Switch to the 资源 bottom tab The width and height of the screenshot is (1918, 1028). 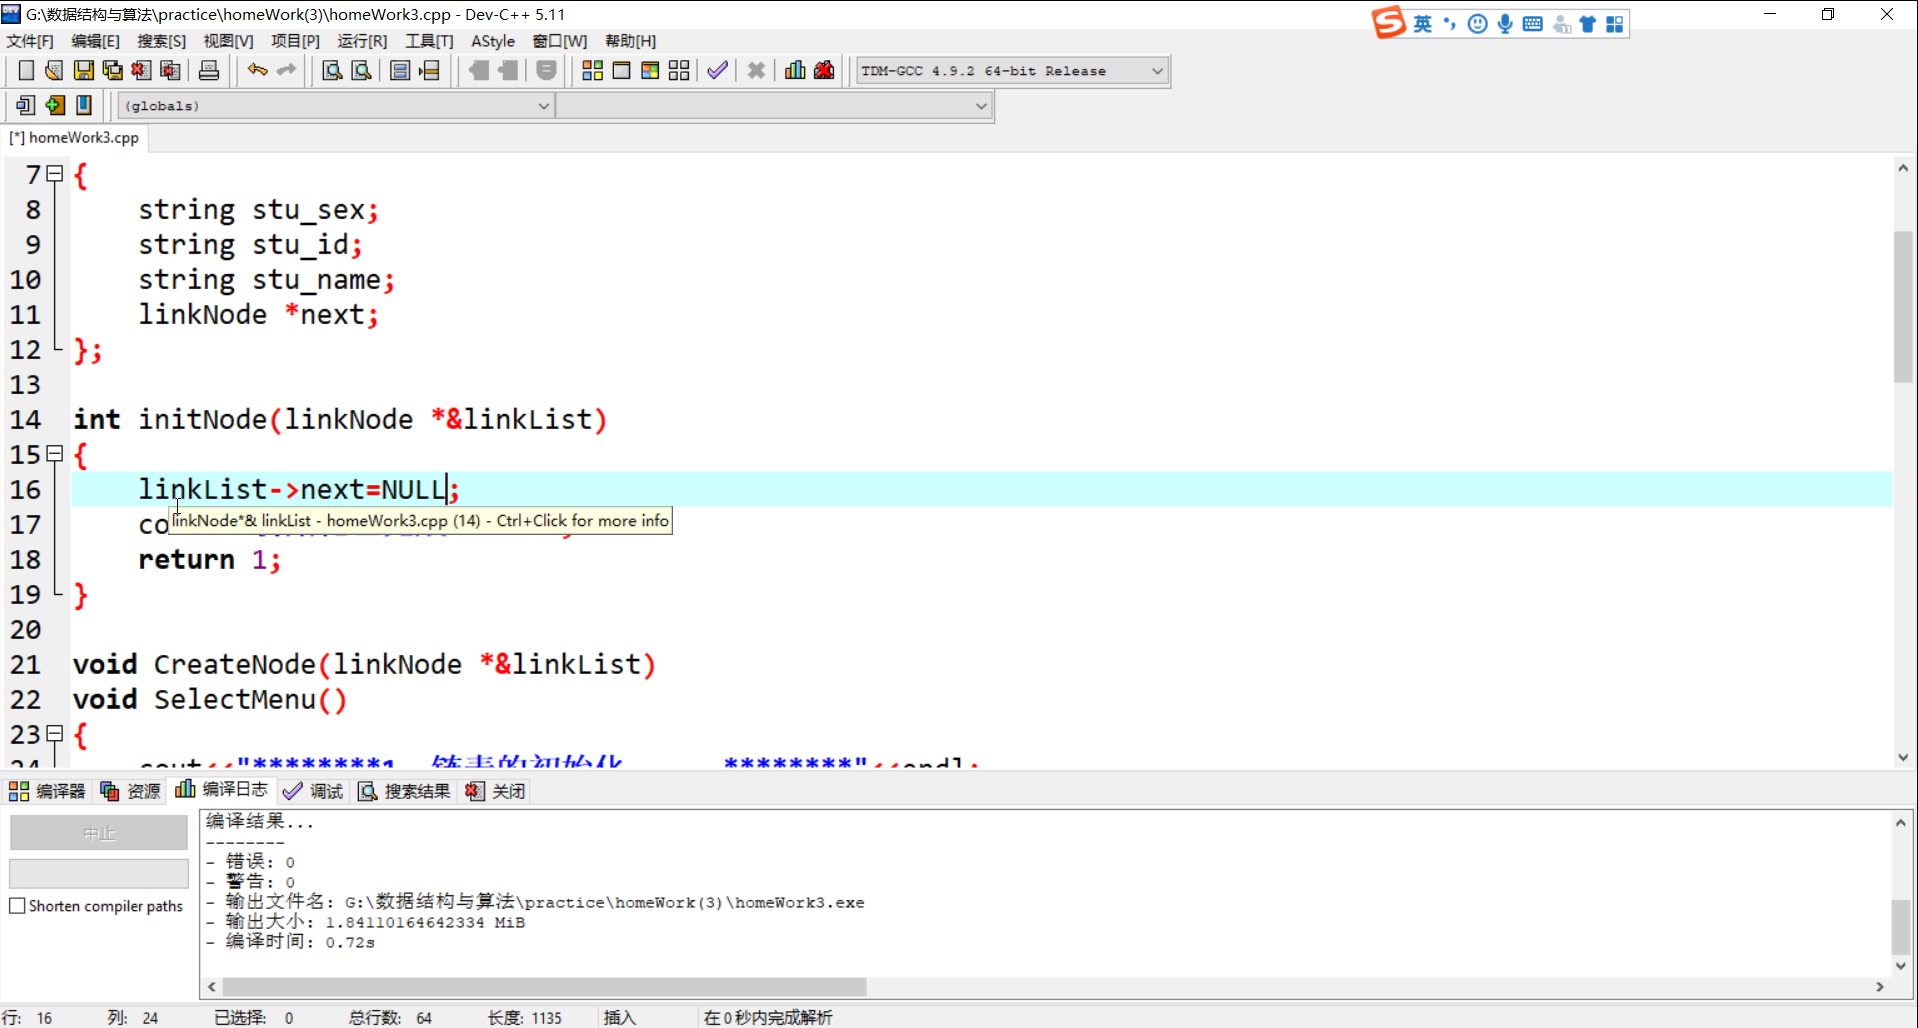click(x=130, y=791)
